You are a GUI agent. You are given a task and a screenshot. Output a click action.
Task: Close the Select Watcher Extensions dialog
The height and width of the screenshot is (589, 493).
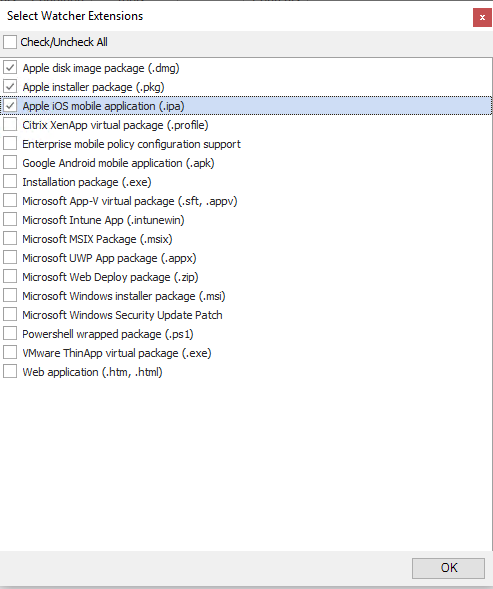tap(482, 17)
